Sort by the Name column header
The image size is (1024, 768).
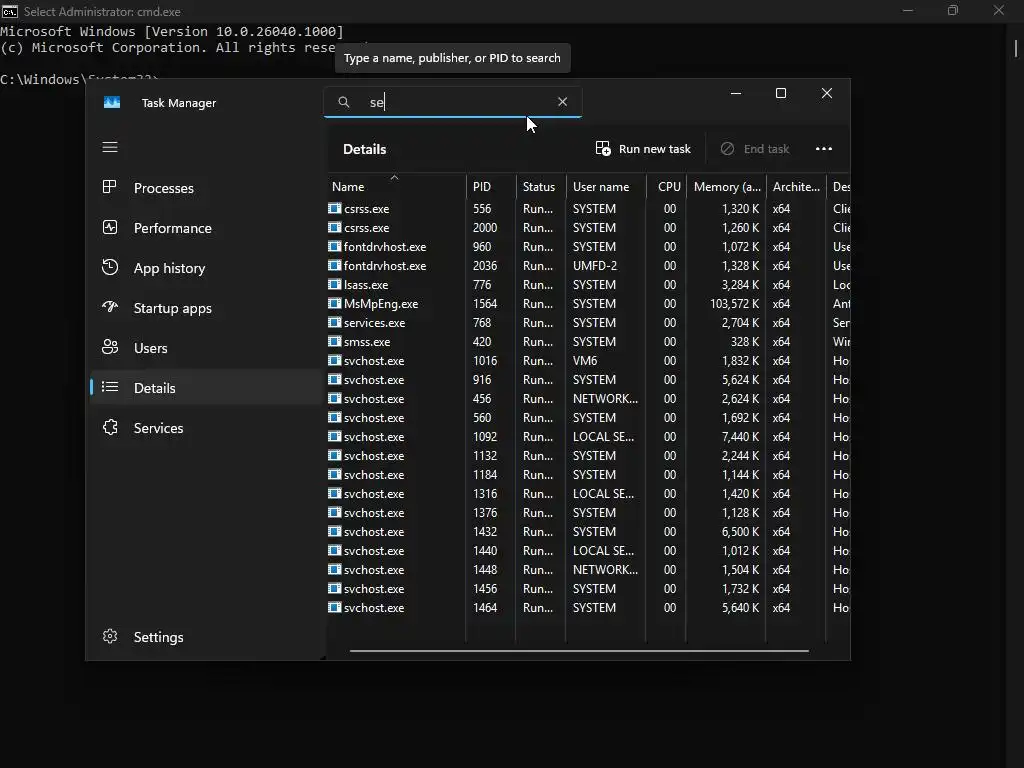(396, 187)
